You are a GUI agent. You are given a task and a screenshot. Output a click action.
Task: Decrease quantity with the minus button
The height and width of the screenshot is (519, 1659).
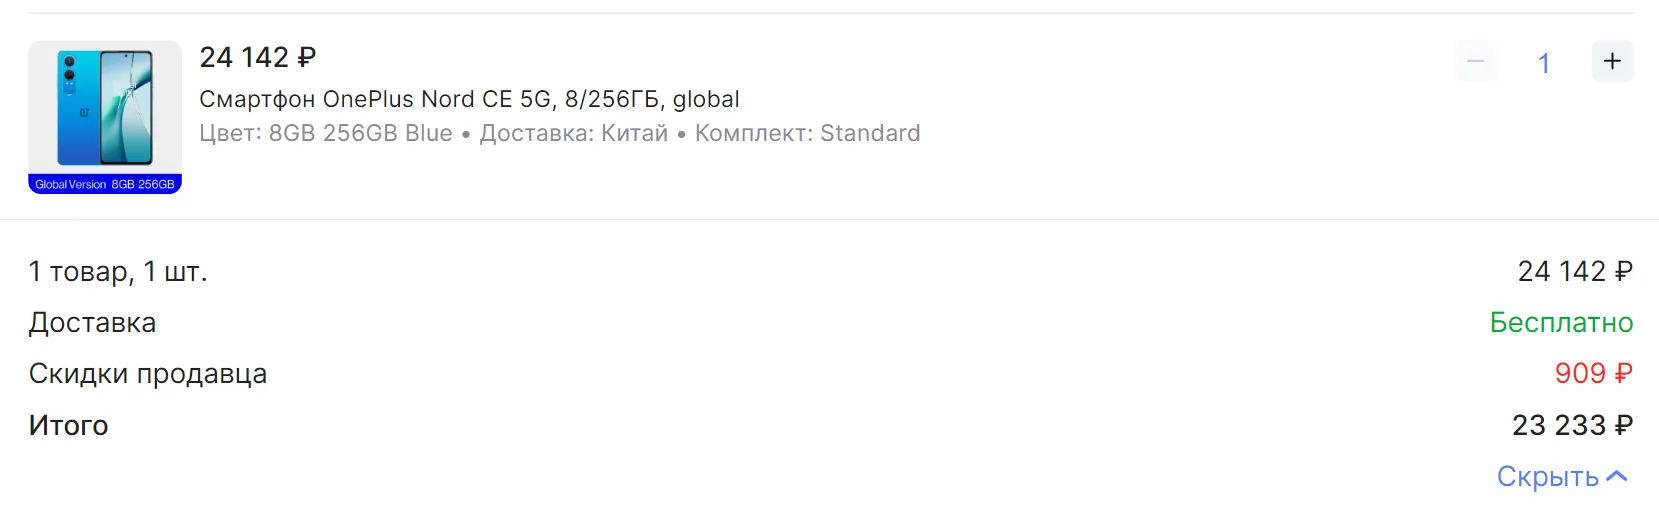tap(1475, 62)
